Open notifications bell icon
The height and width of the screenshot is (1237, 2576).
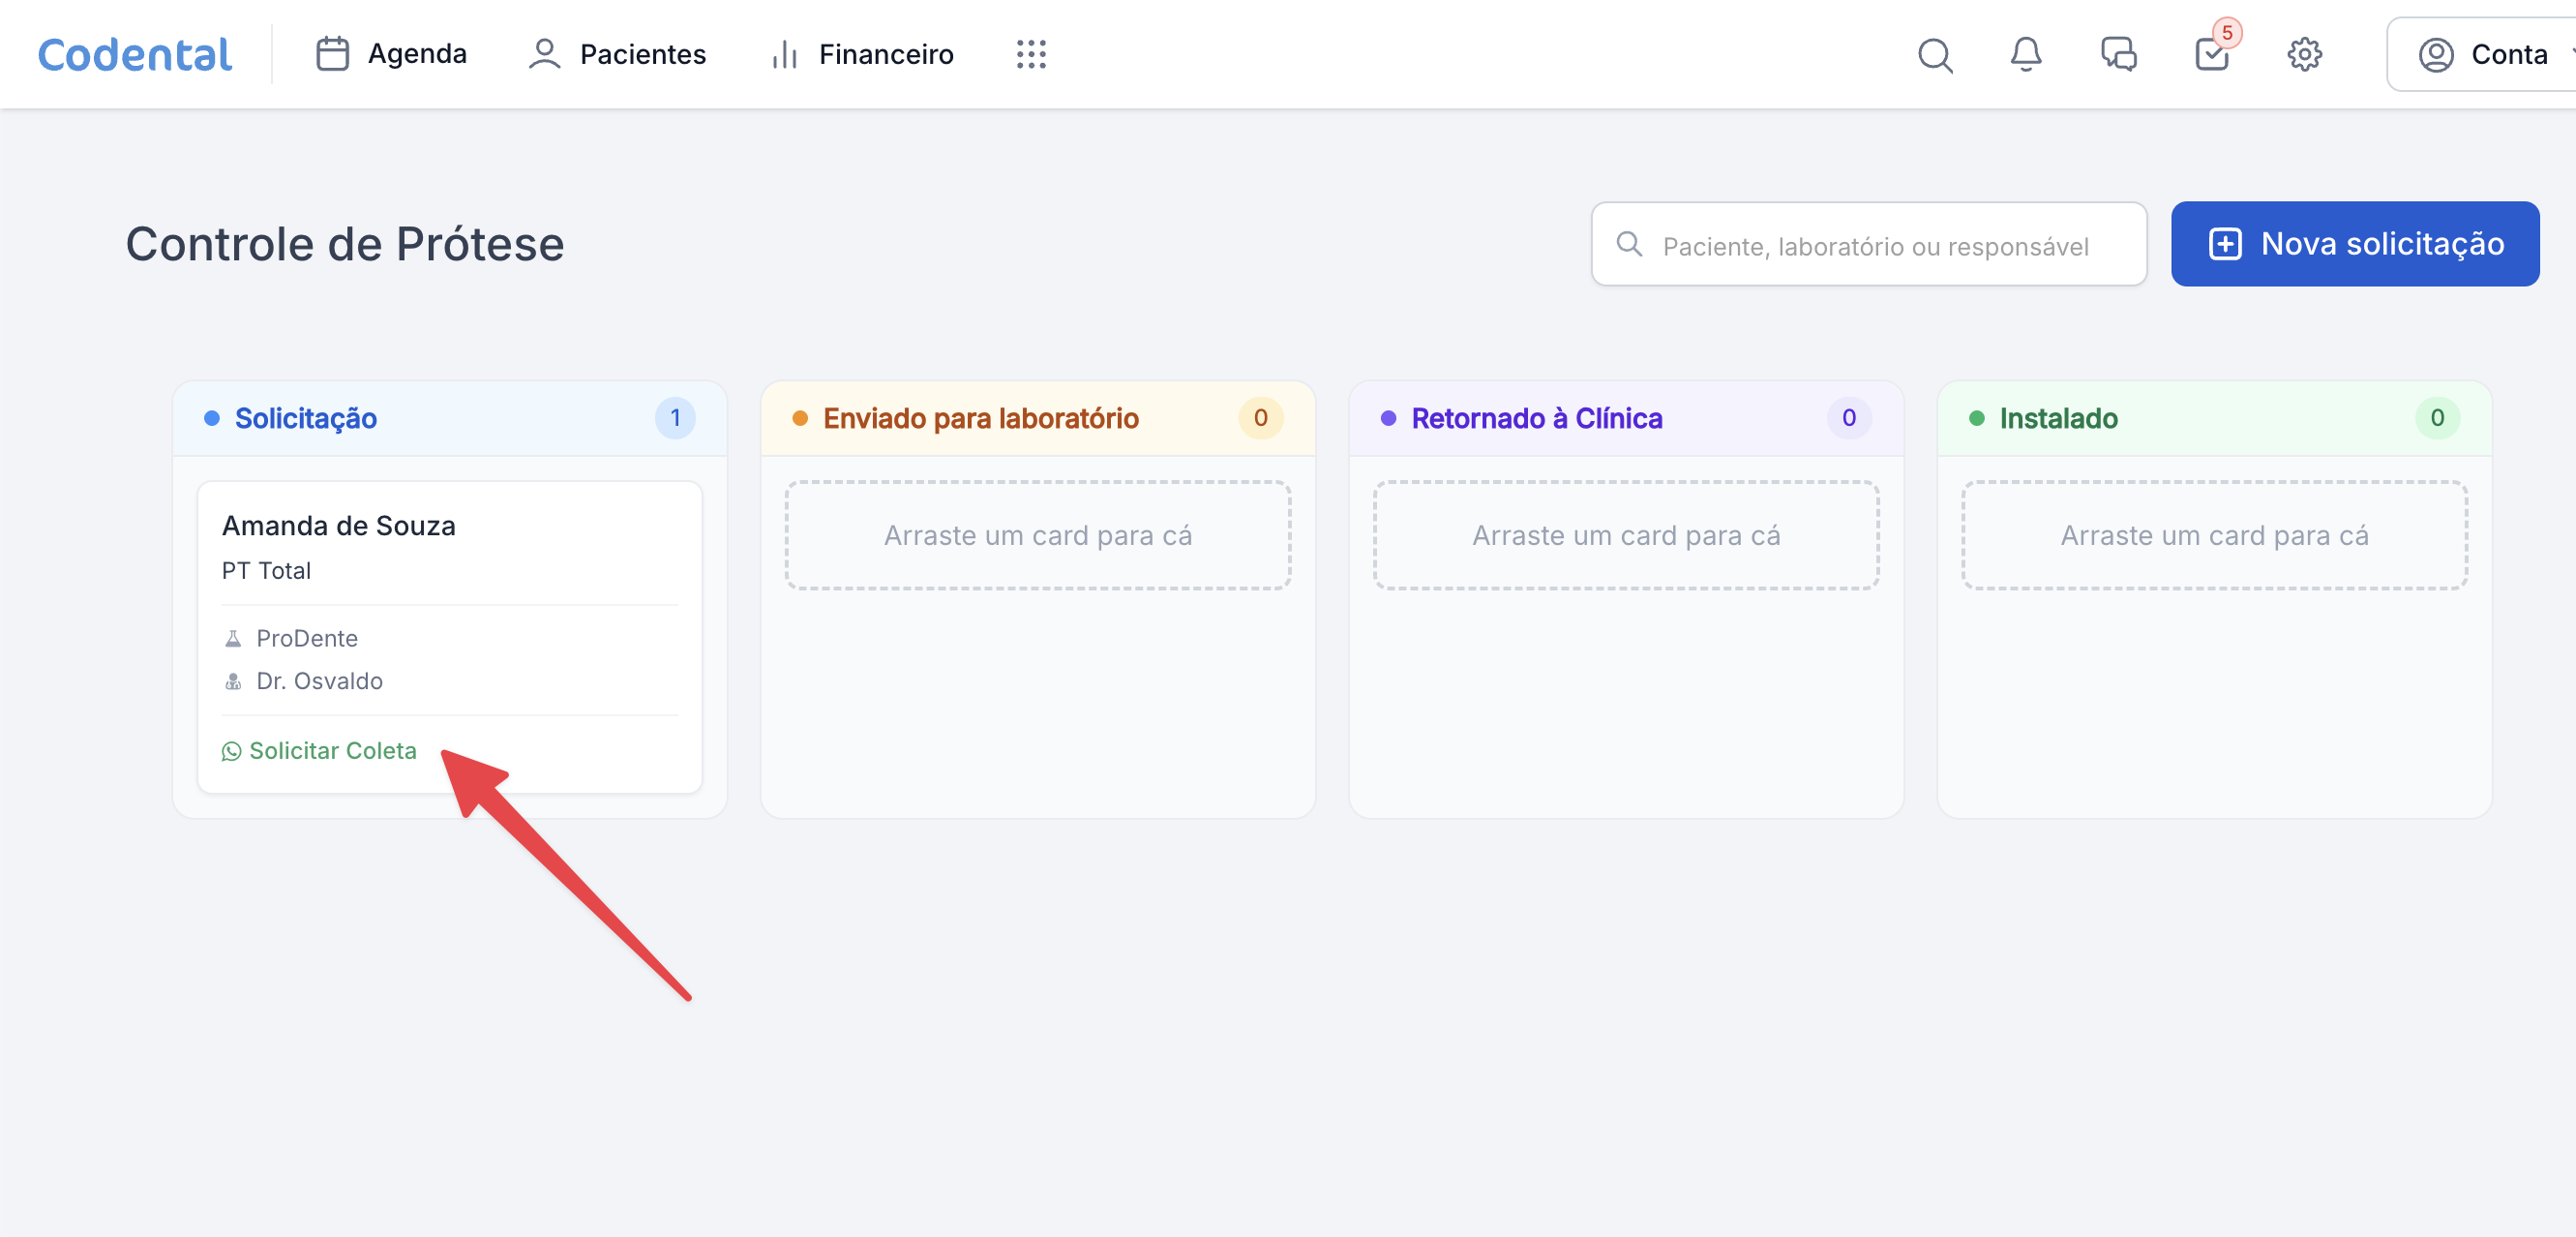pos(2025,54)
